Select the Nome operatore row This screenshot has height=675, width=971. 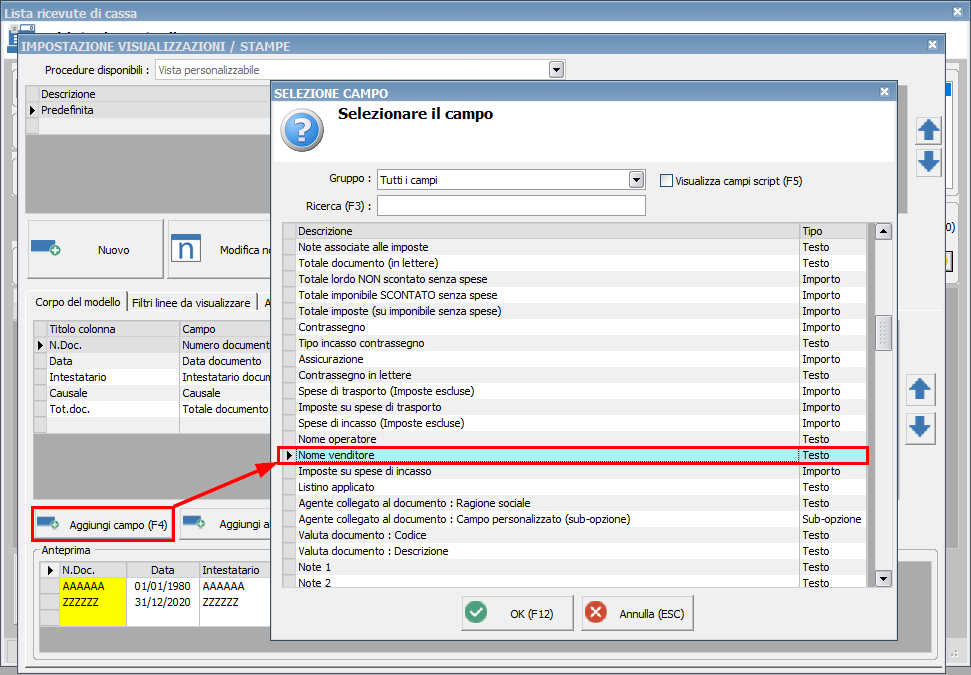[574, 439]
